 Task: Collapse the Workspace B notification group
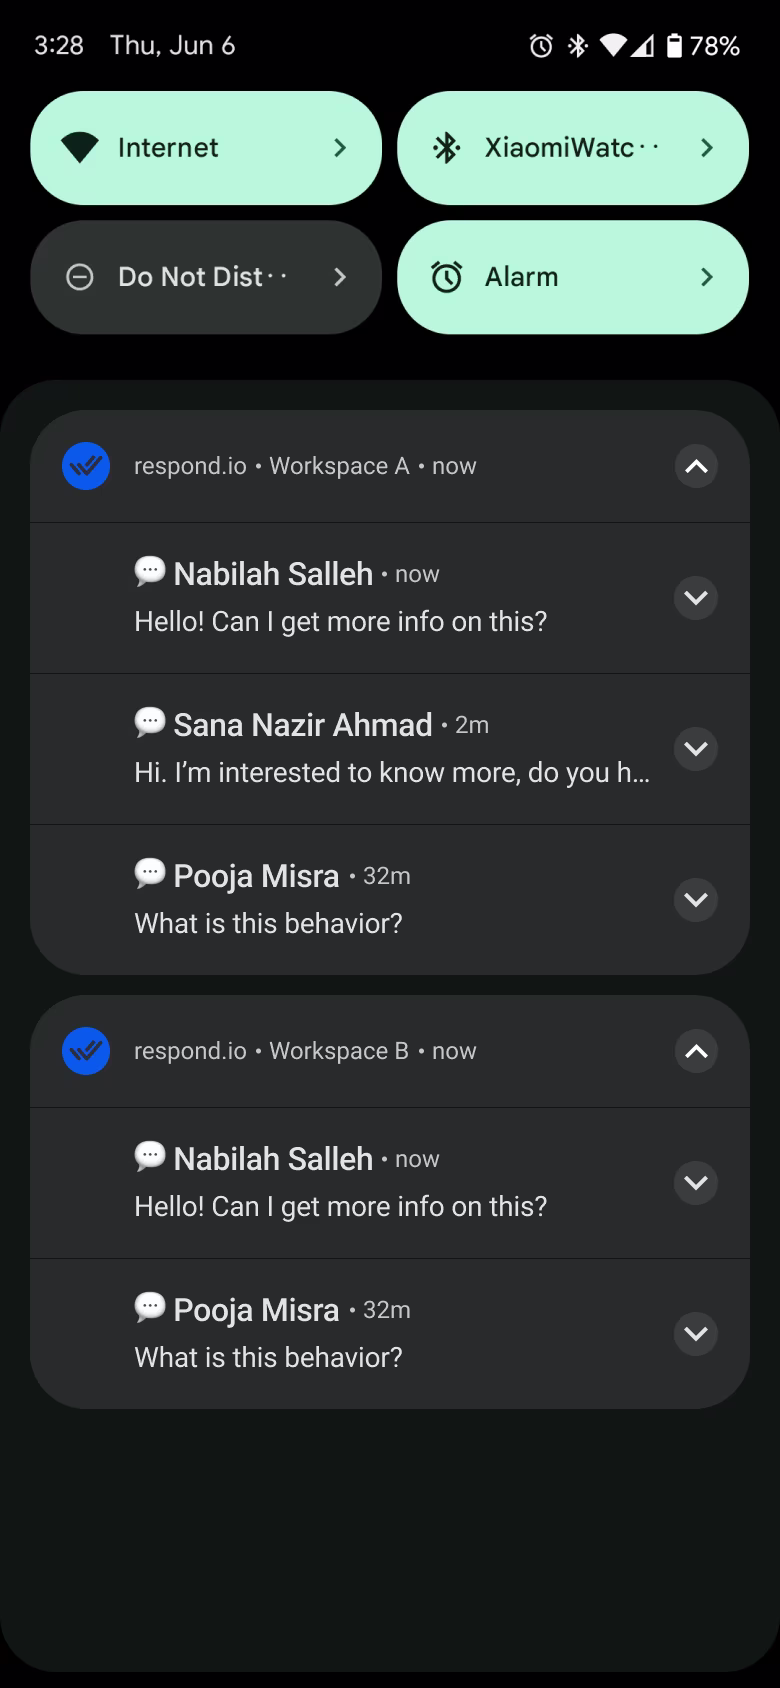pyautogui.click(x=696, y=1051)
